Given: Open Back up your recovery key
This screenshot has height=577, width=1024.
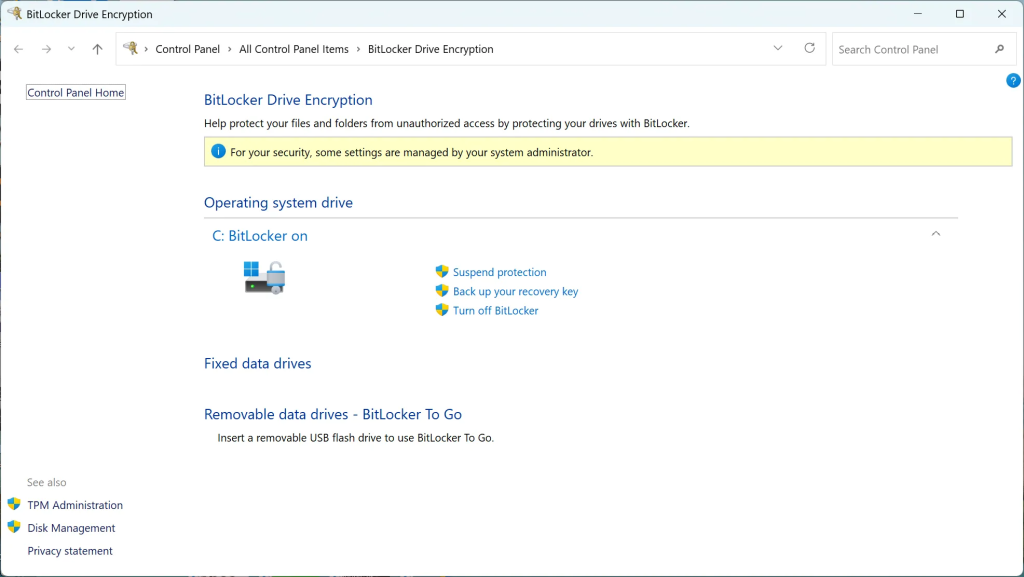Looking at the screenshot, I should pos(515,292).
